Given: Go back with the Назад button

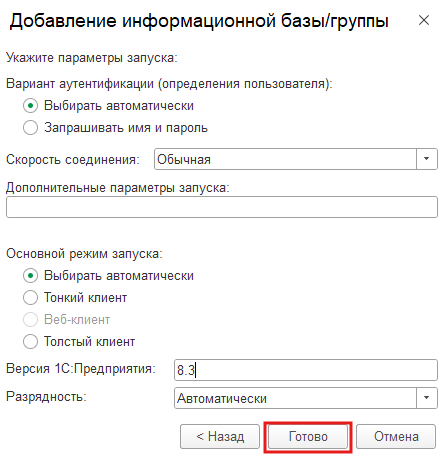Looking at the screenshot, I should tap(220, 436).
